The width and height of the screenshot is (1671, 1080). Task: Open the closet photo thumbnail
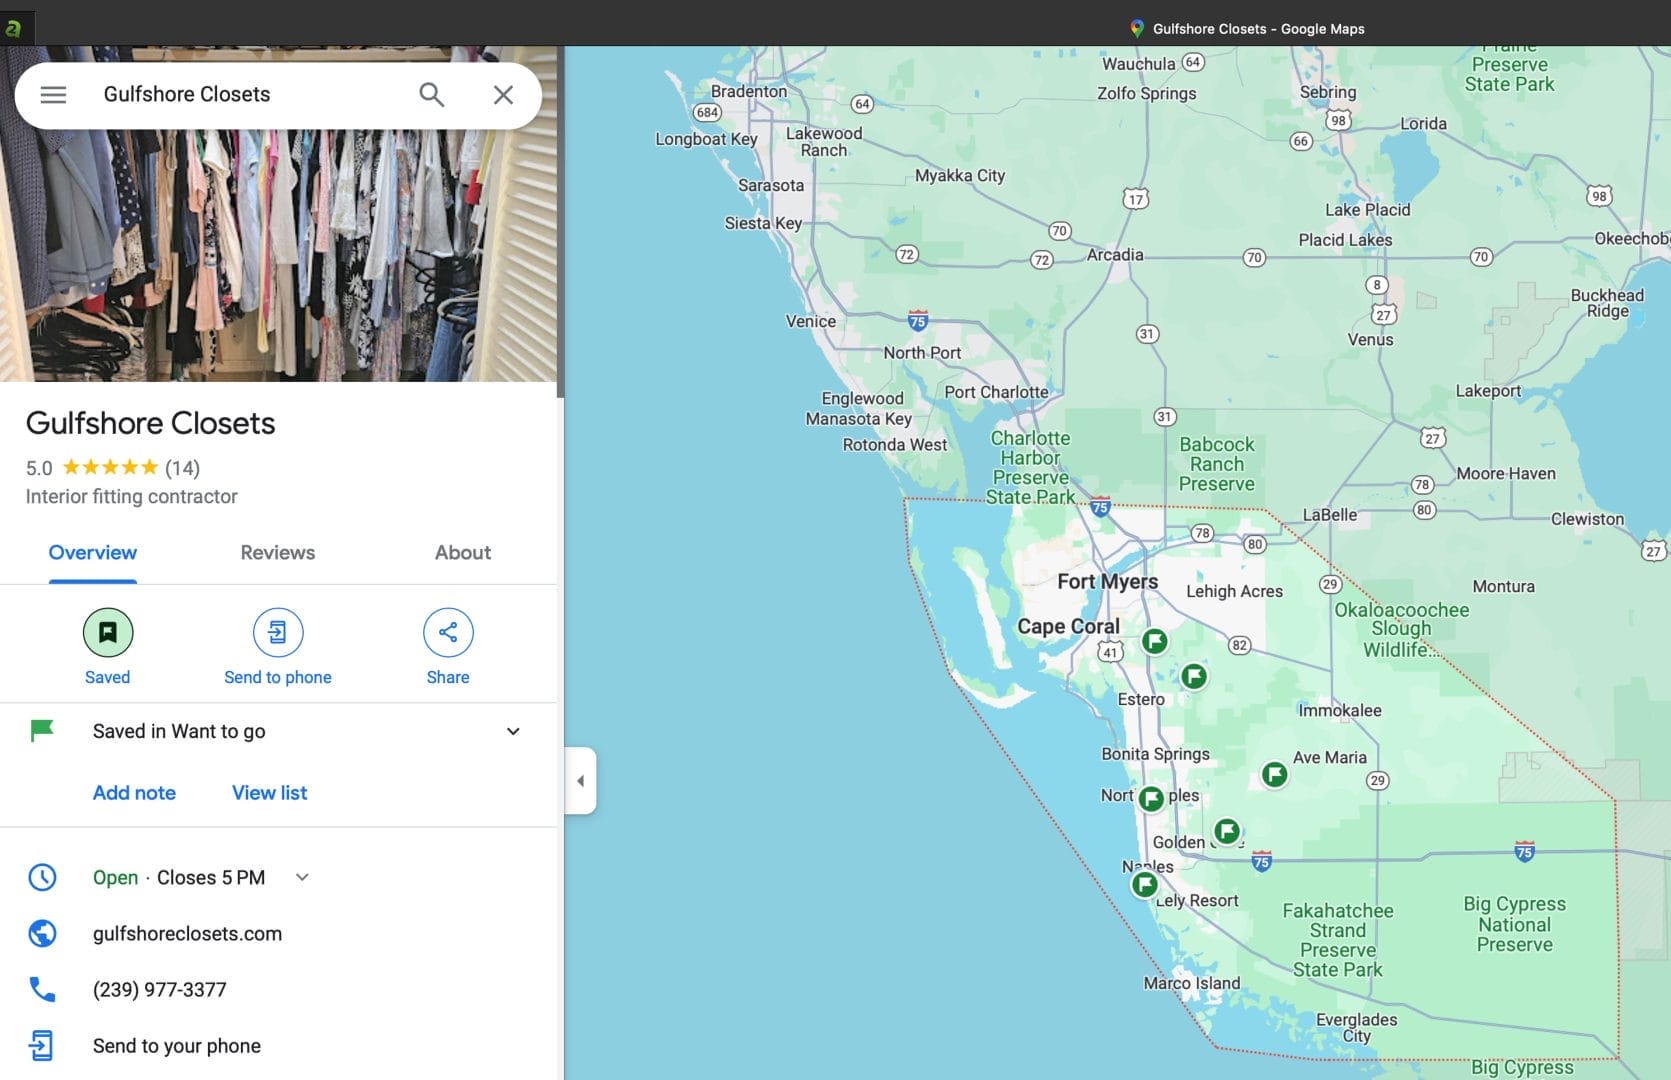coord(279,255)
